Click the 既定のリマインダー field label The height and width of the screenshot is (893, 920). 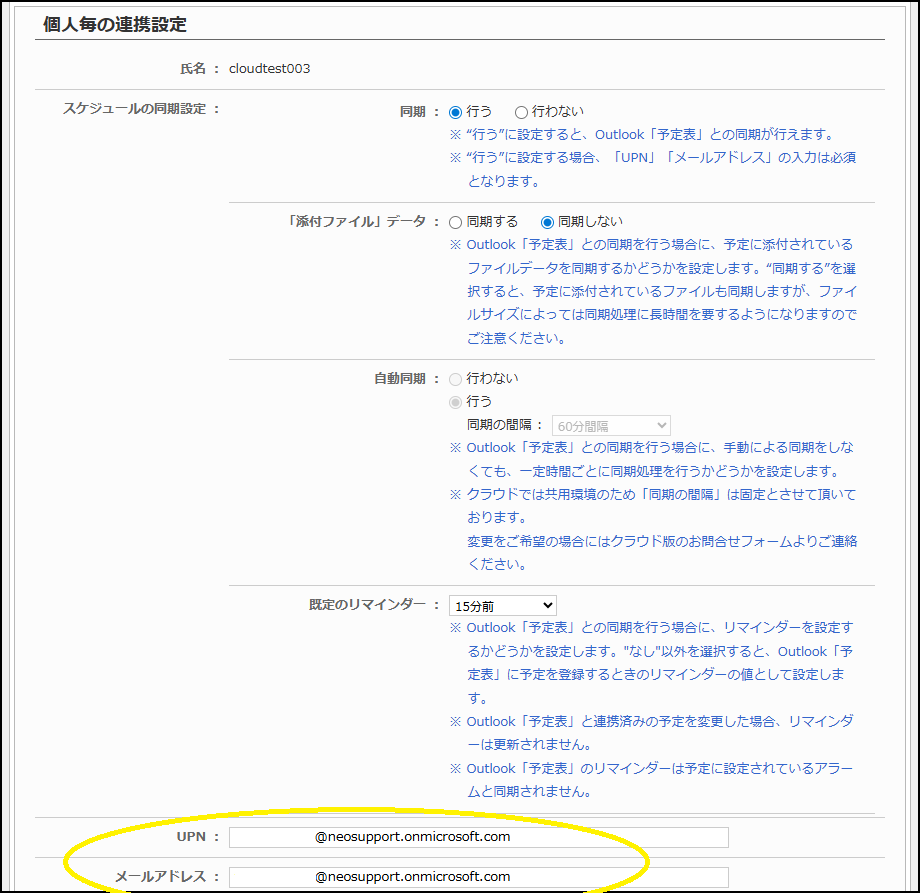[368, 605]
